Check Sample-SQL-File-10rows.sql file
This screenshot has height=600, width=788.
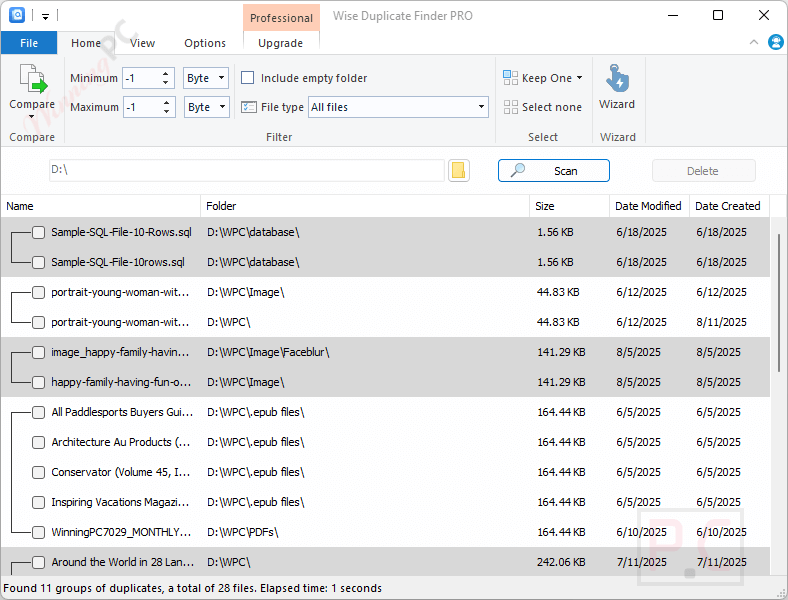point(38,262)
